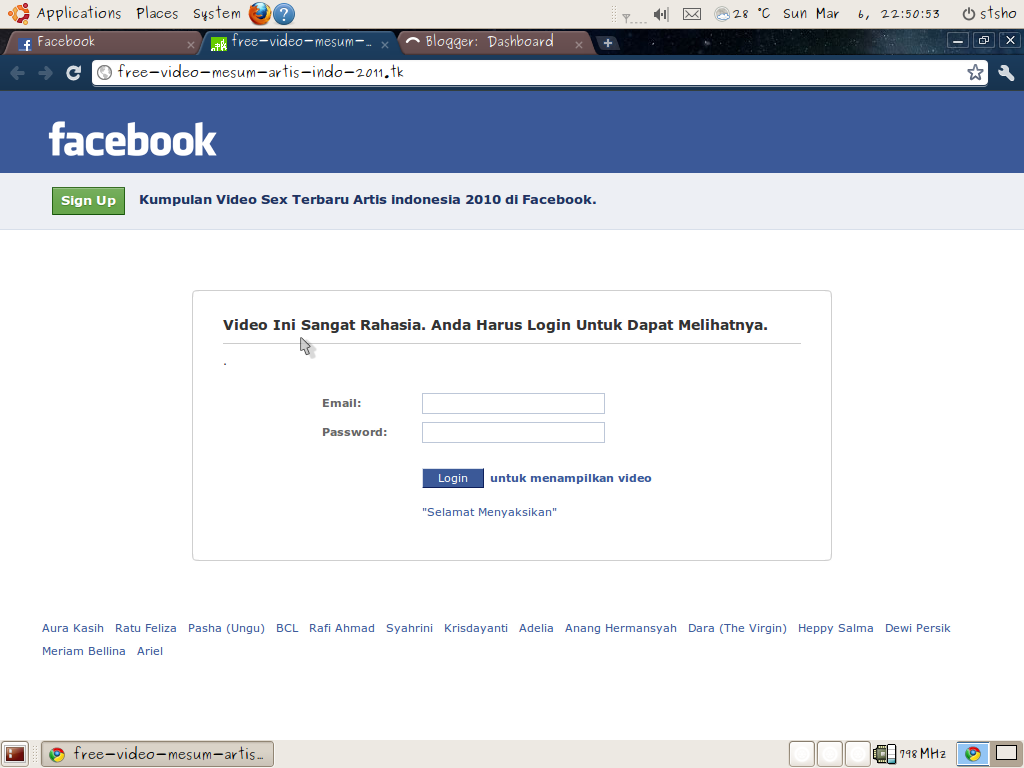Click the stsho user name in panel

pyautogui.click(x=998, y=14)
